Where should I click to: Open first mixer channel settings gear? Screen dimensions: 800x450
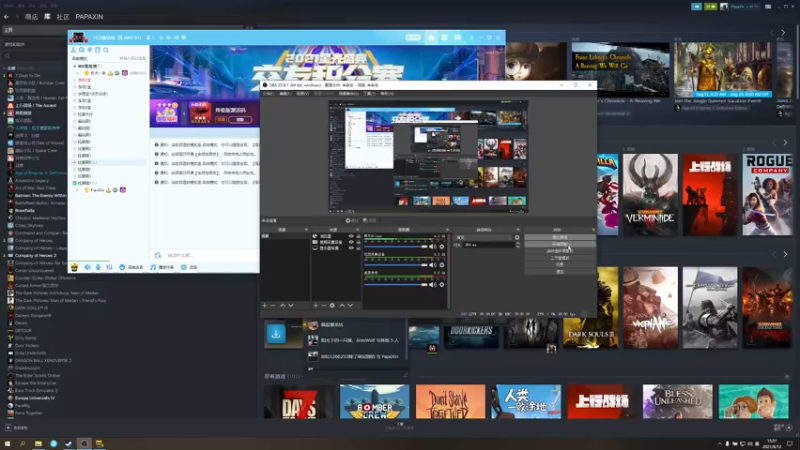[442, 246]
